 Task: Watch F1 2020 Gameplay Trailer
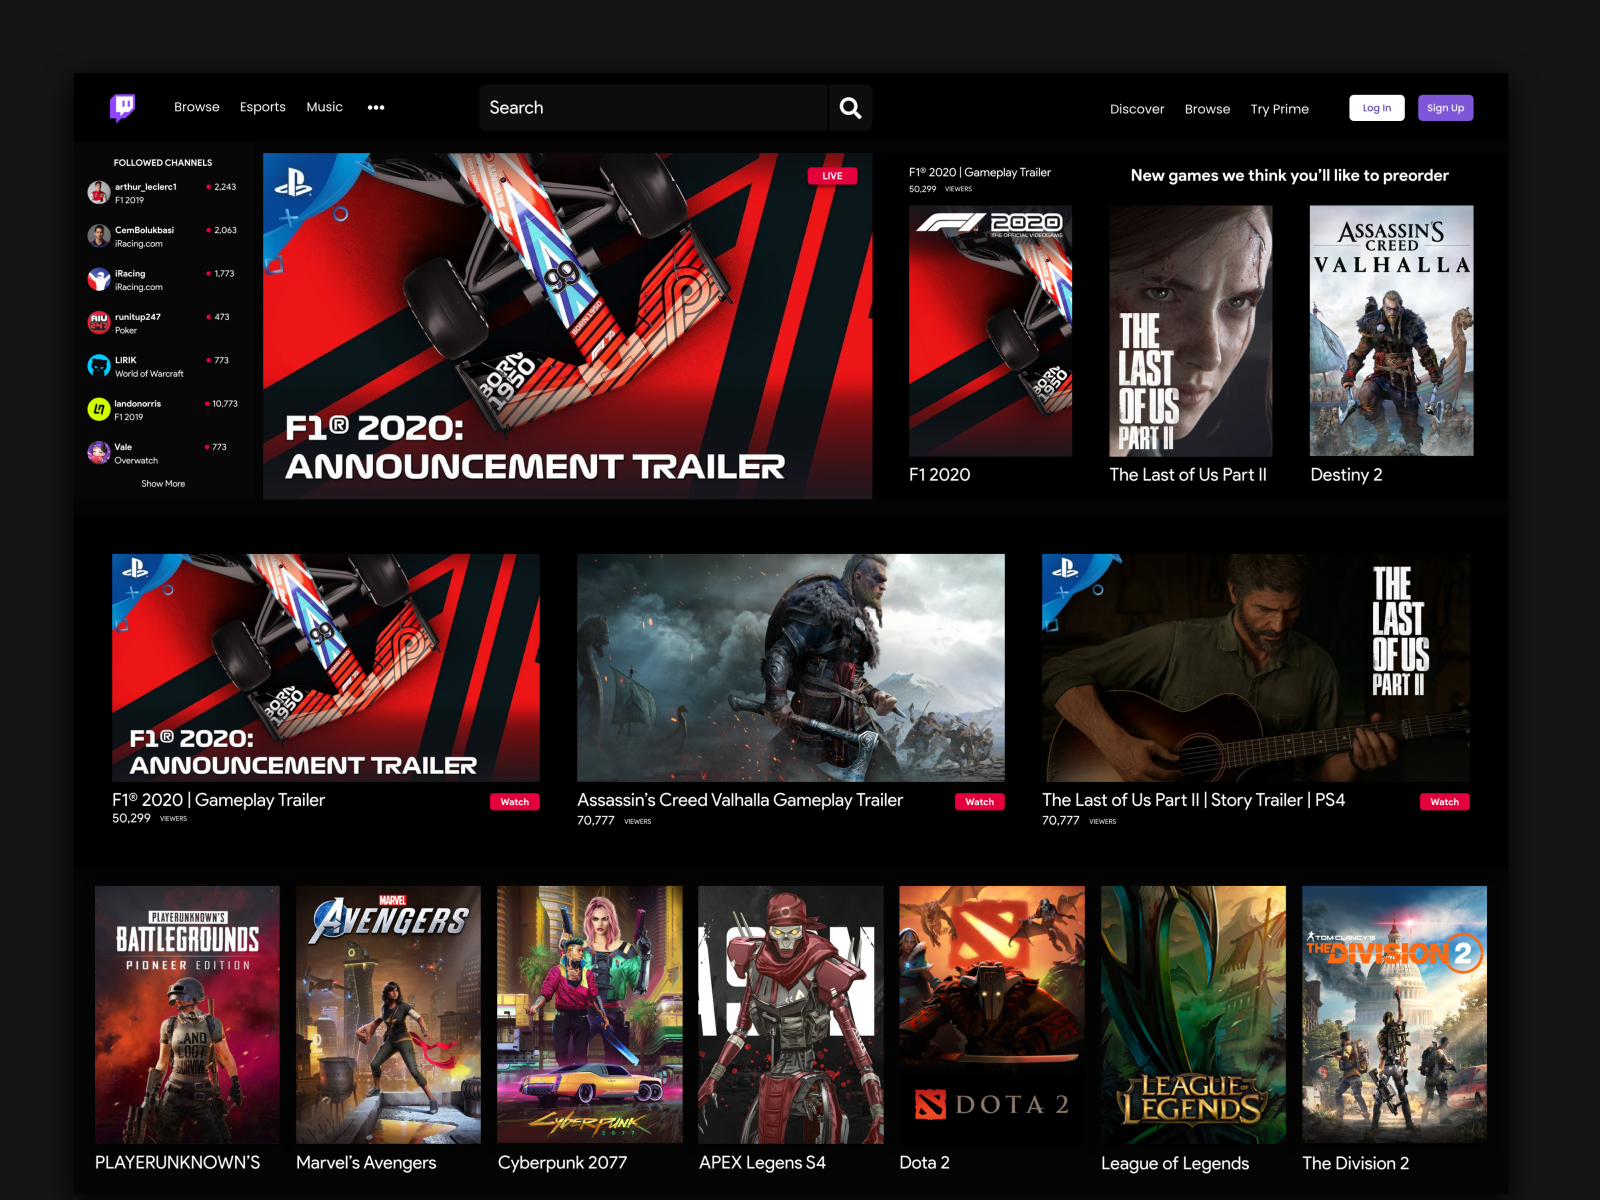[x=515, y=802]
